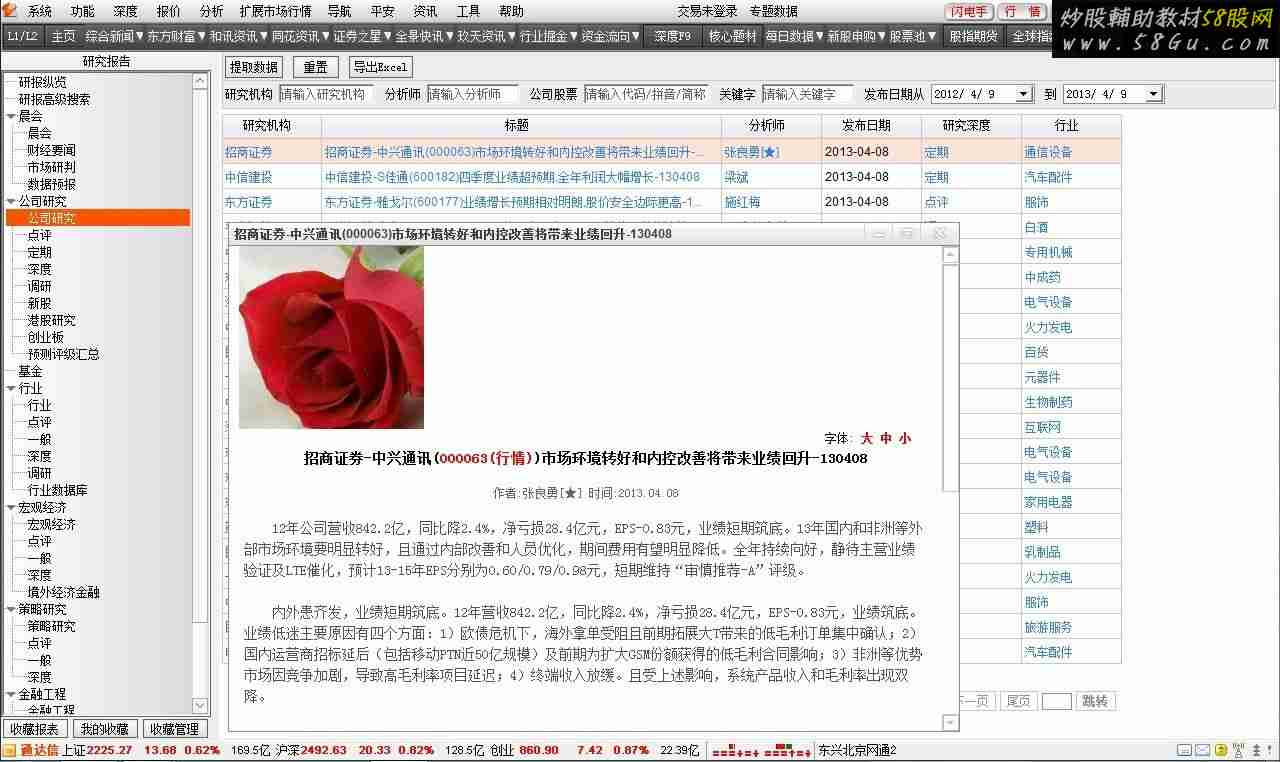
Task: Focus the 公司股票 code input field
Action: (646, 94)
